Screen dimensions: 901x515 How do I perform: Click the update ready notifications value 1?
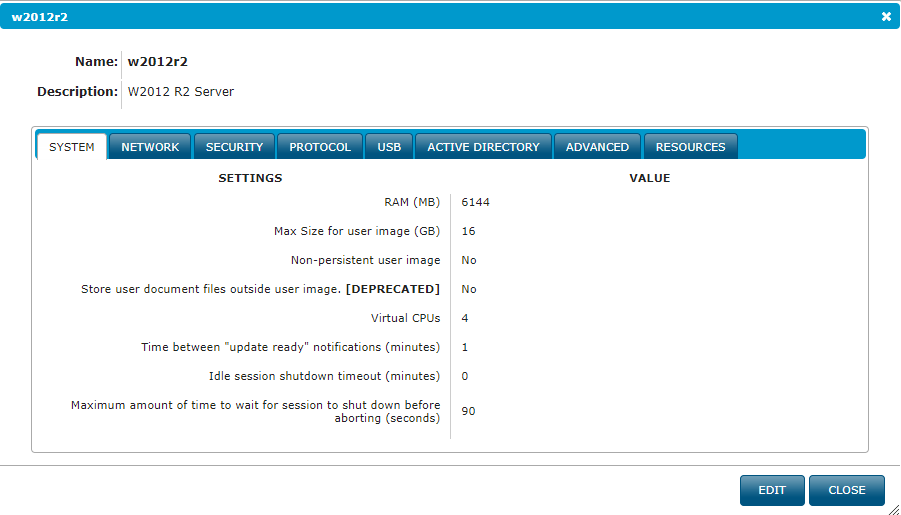pos(465,347)
